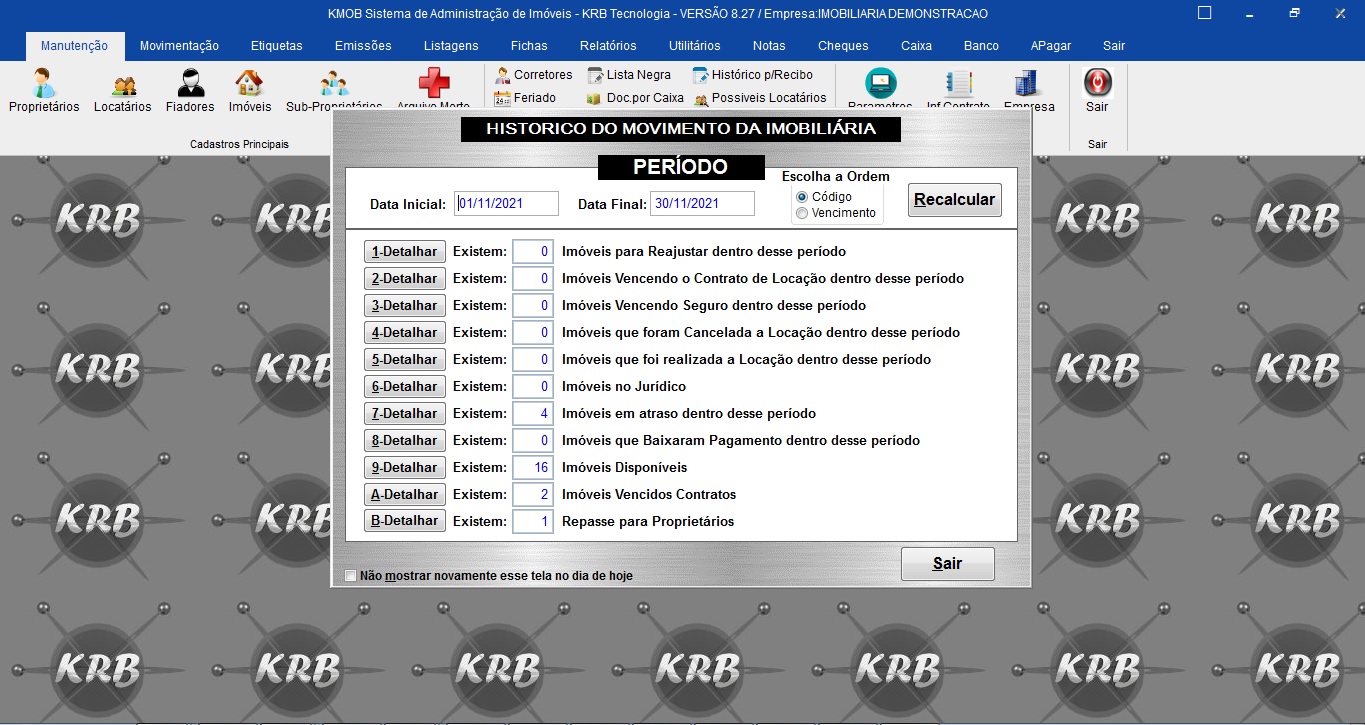Open the Utilitários menu tab

coord(695,46)
